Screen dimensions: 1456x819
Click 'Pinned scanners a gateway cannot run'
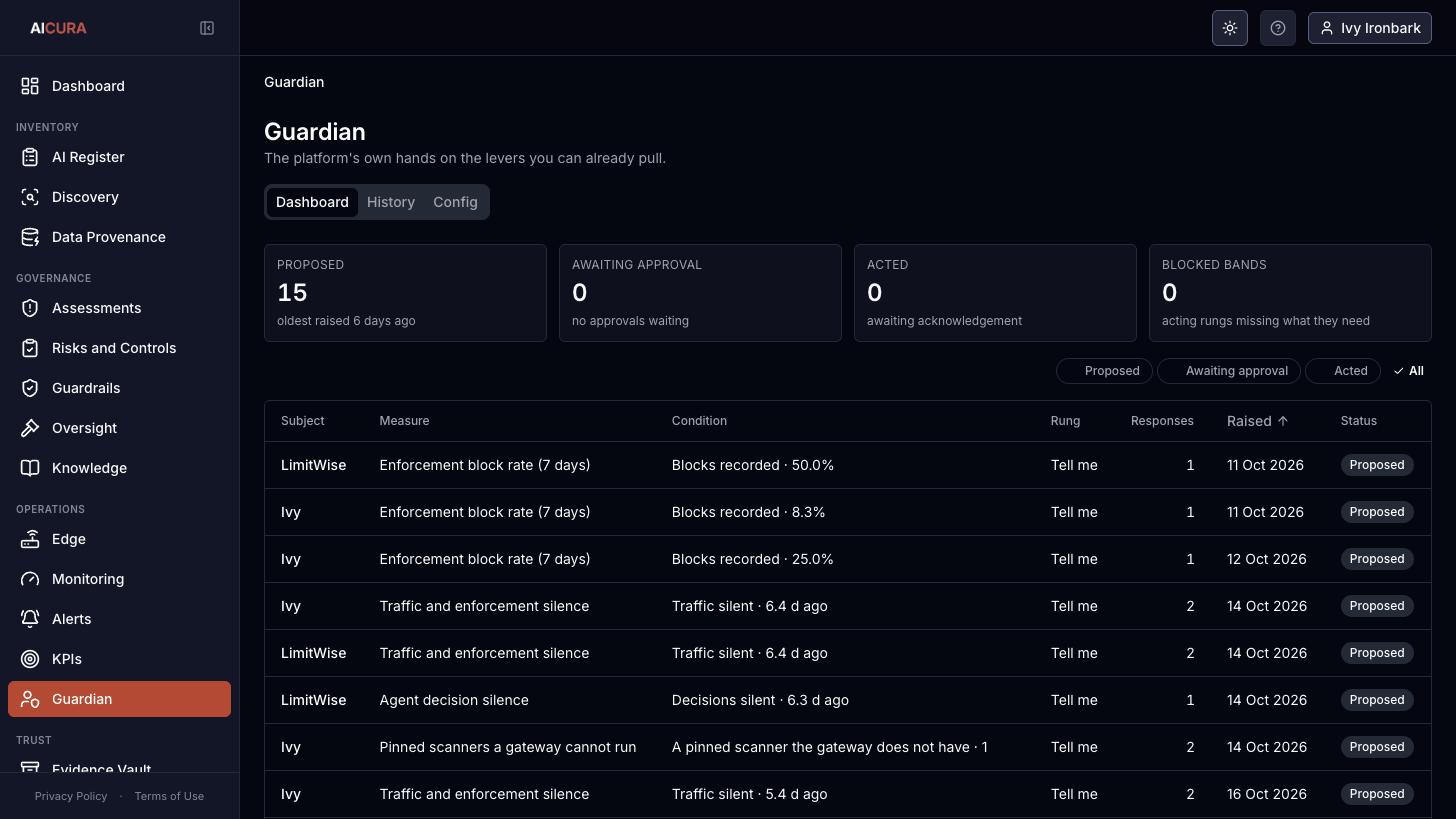point(508,747)
